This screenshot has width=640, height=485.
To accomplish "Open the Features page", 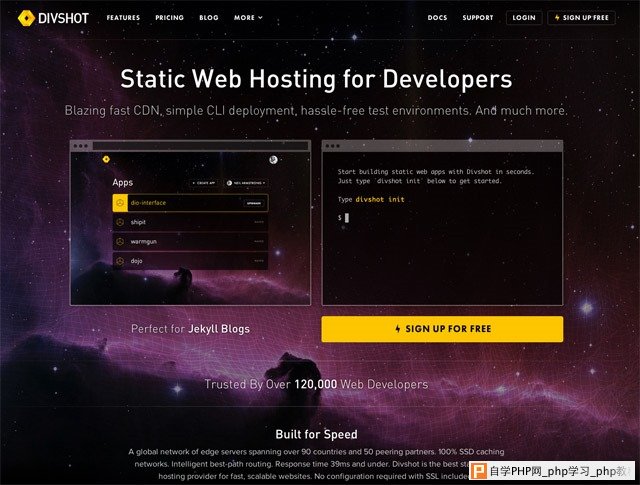I will (123, 18).
